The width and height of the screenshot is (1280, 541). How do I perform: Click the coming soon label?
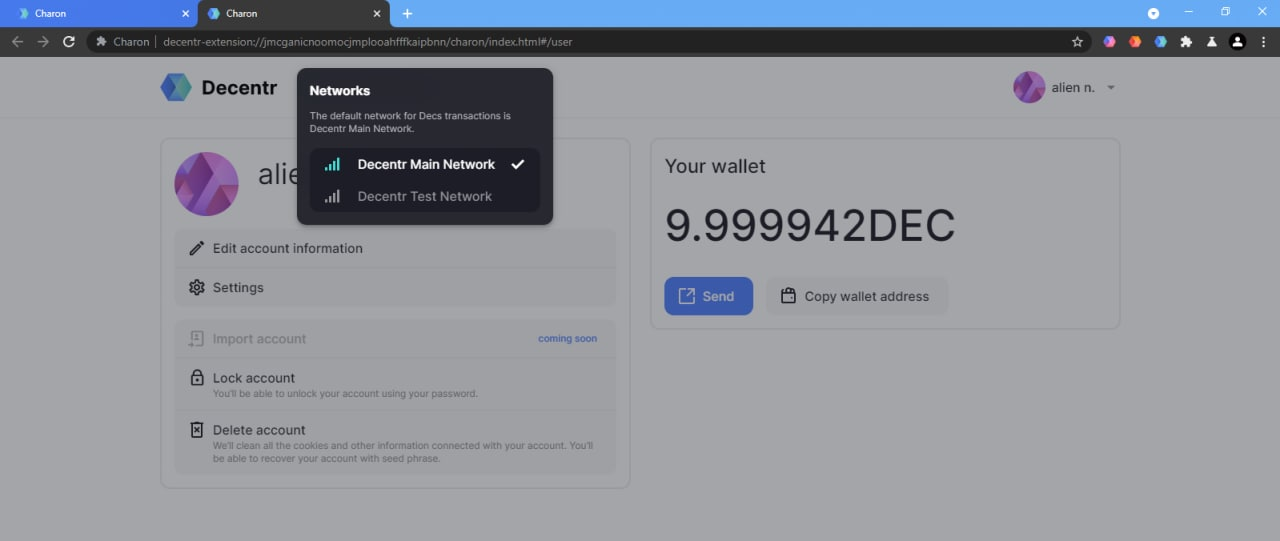point(567,339)
